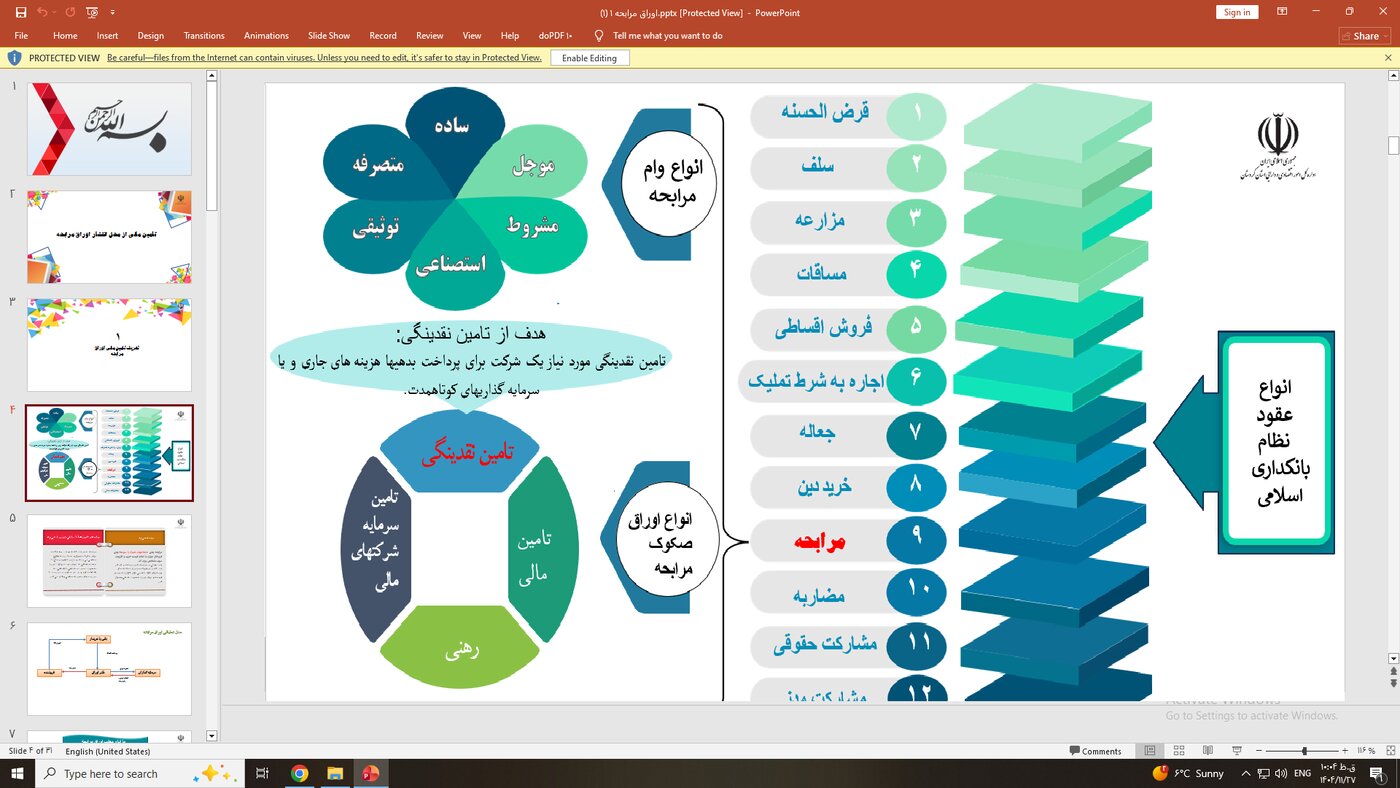Open Google Chrome from the taskbar
Image resolution: width=1400 pixels, height=788 pixels.
tap(299, 773)
